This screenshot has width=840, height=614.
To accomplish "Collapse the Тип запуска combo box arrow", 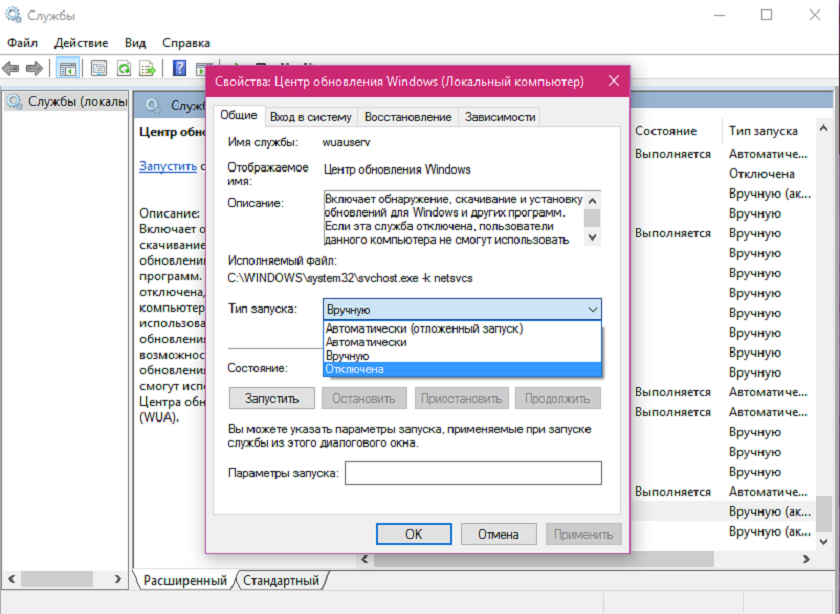I will pos(592,310).
